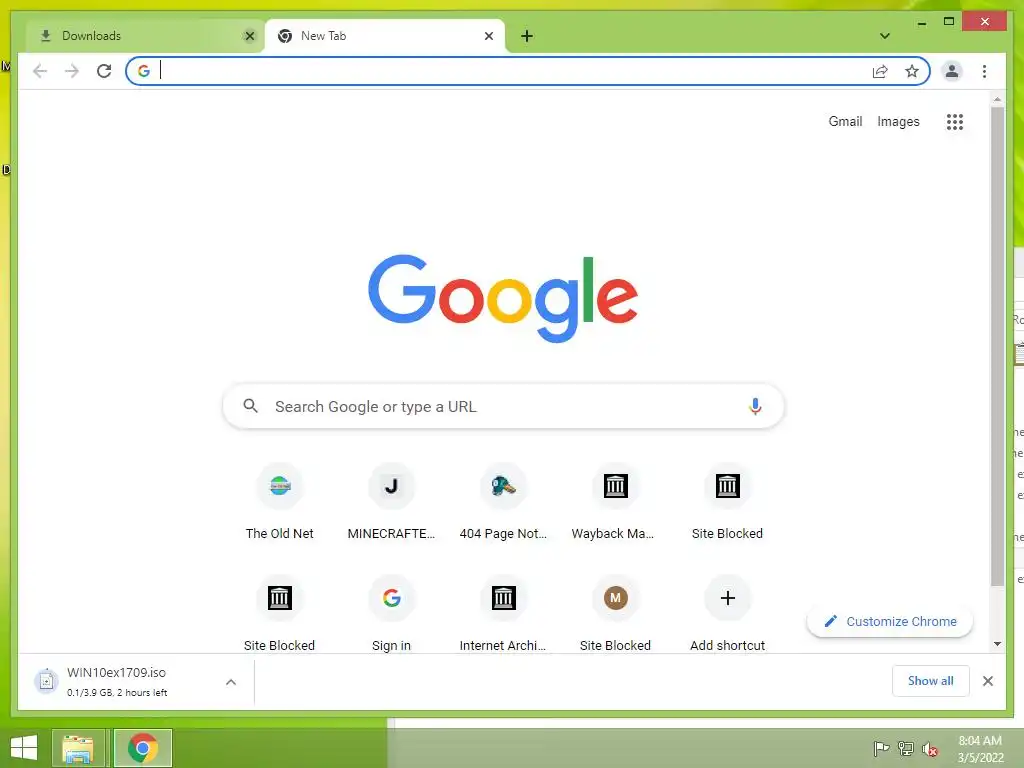This screenshot has width=1024, height=768.
Task: Open the Action Center flag in the tray
Action: pyautogui.click(x=881, y=748)
